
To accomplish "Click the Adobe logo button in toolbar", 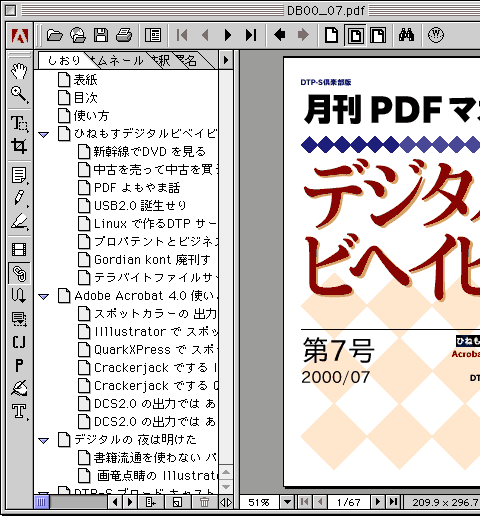I will point(20,35).
